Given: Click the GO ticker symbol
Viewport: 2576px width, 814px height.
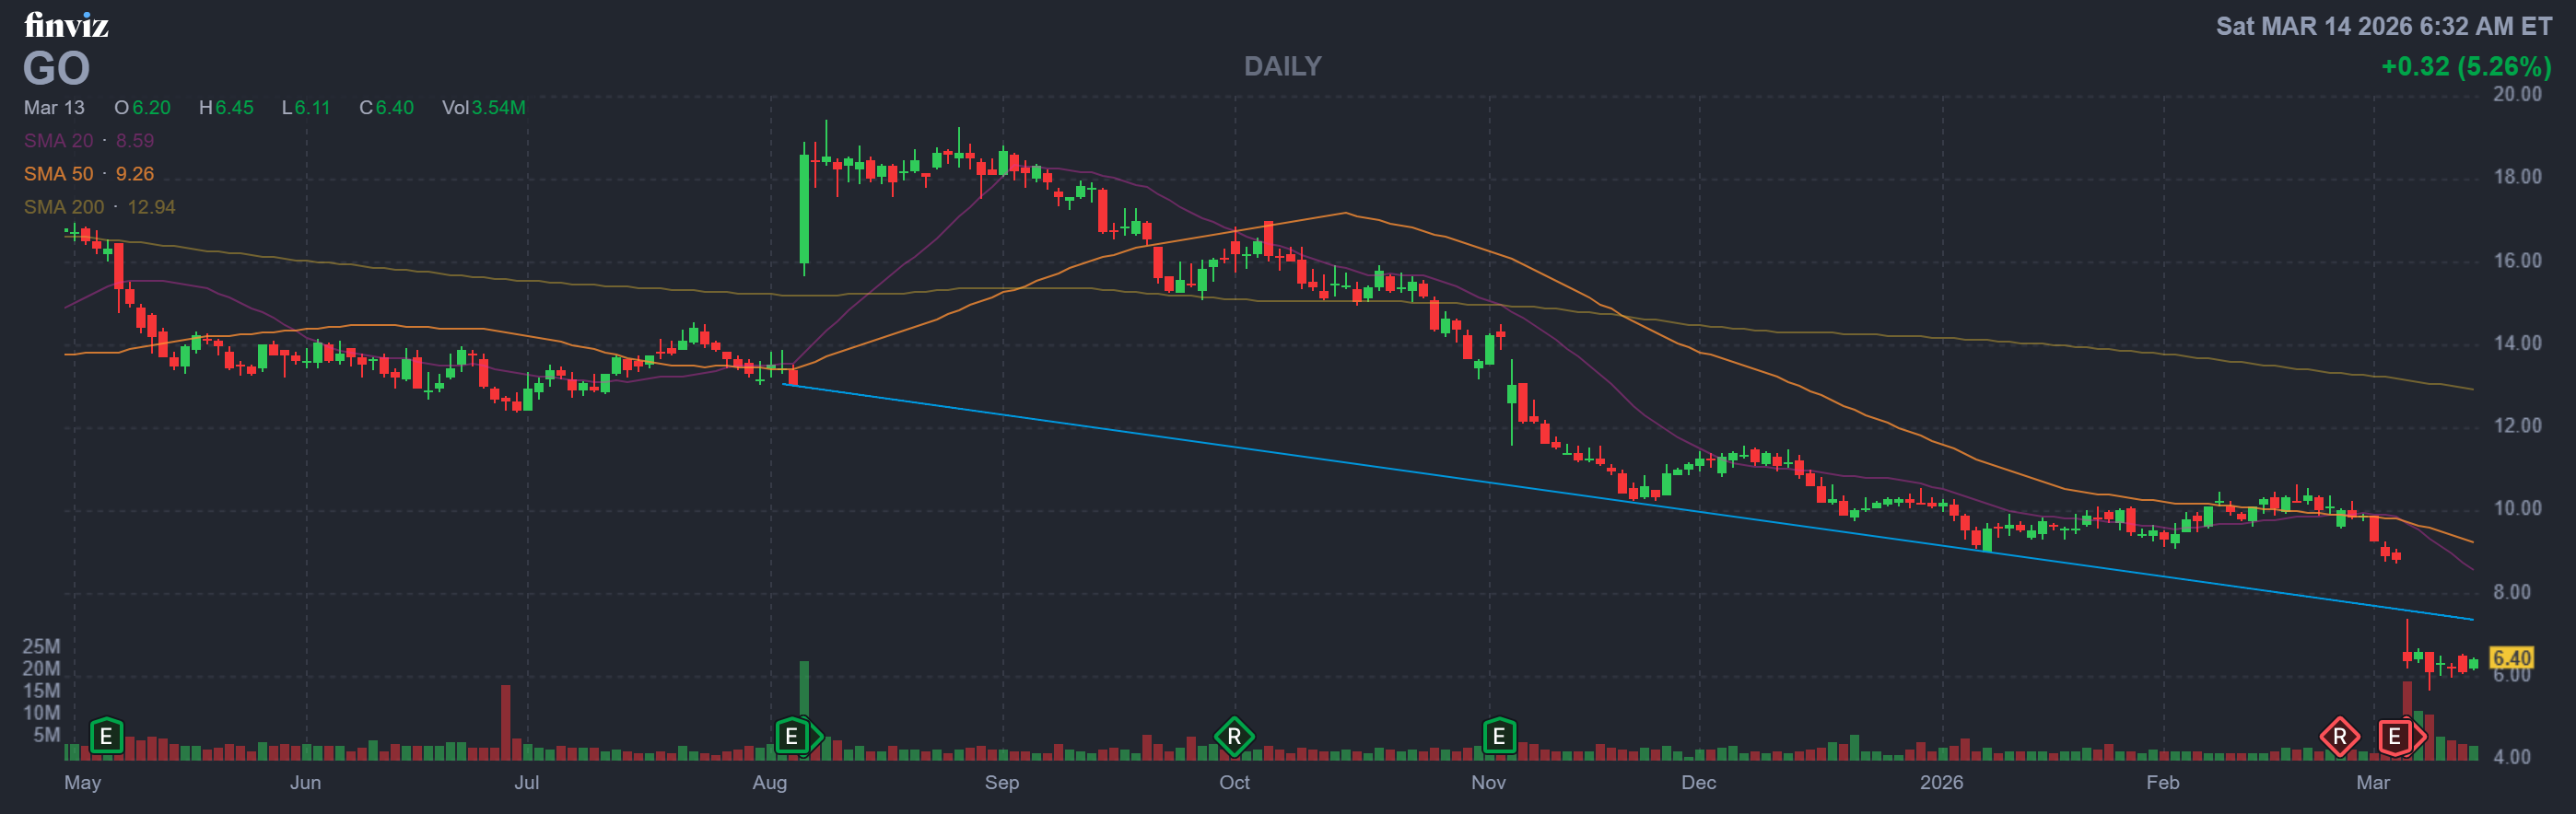Looking at the screenshot, I should point(57,68).
